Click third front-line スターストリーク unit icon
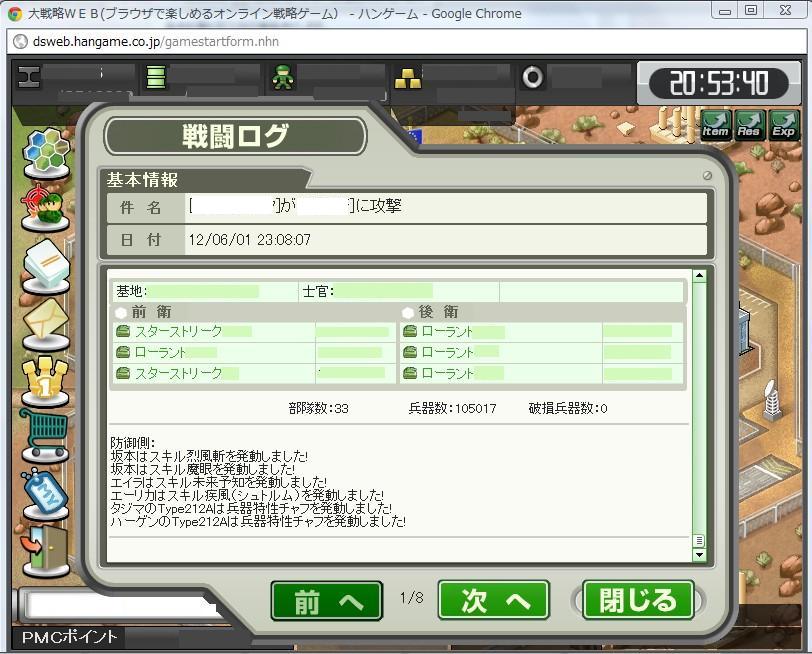This screenshot has width=812, height=654. coord(123,373)
